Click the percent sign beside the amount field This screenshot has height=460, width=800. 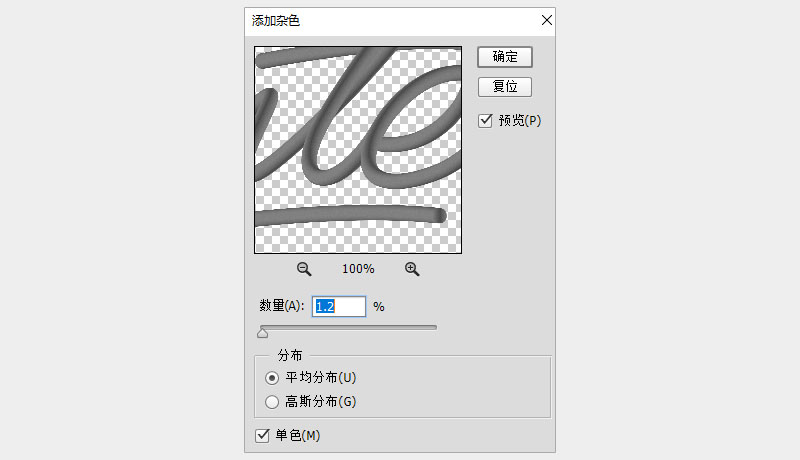(379, 307)
